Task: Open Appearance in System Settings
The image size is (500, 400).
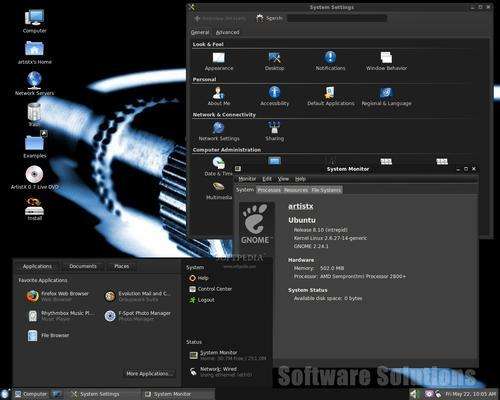Action: tap(219, 61)
